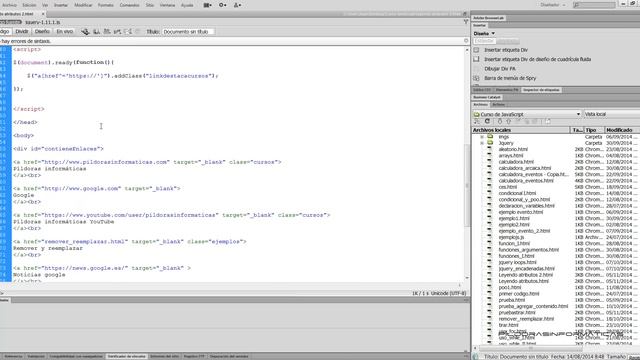640x360 pixels.
Task: Select calculadora.html in file list
Action: click(x=516, y=162)
